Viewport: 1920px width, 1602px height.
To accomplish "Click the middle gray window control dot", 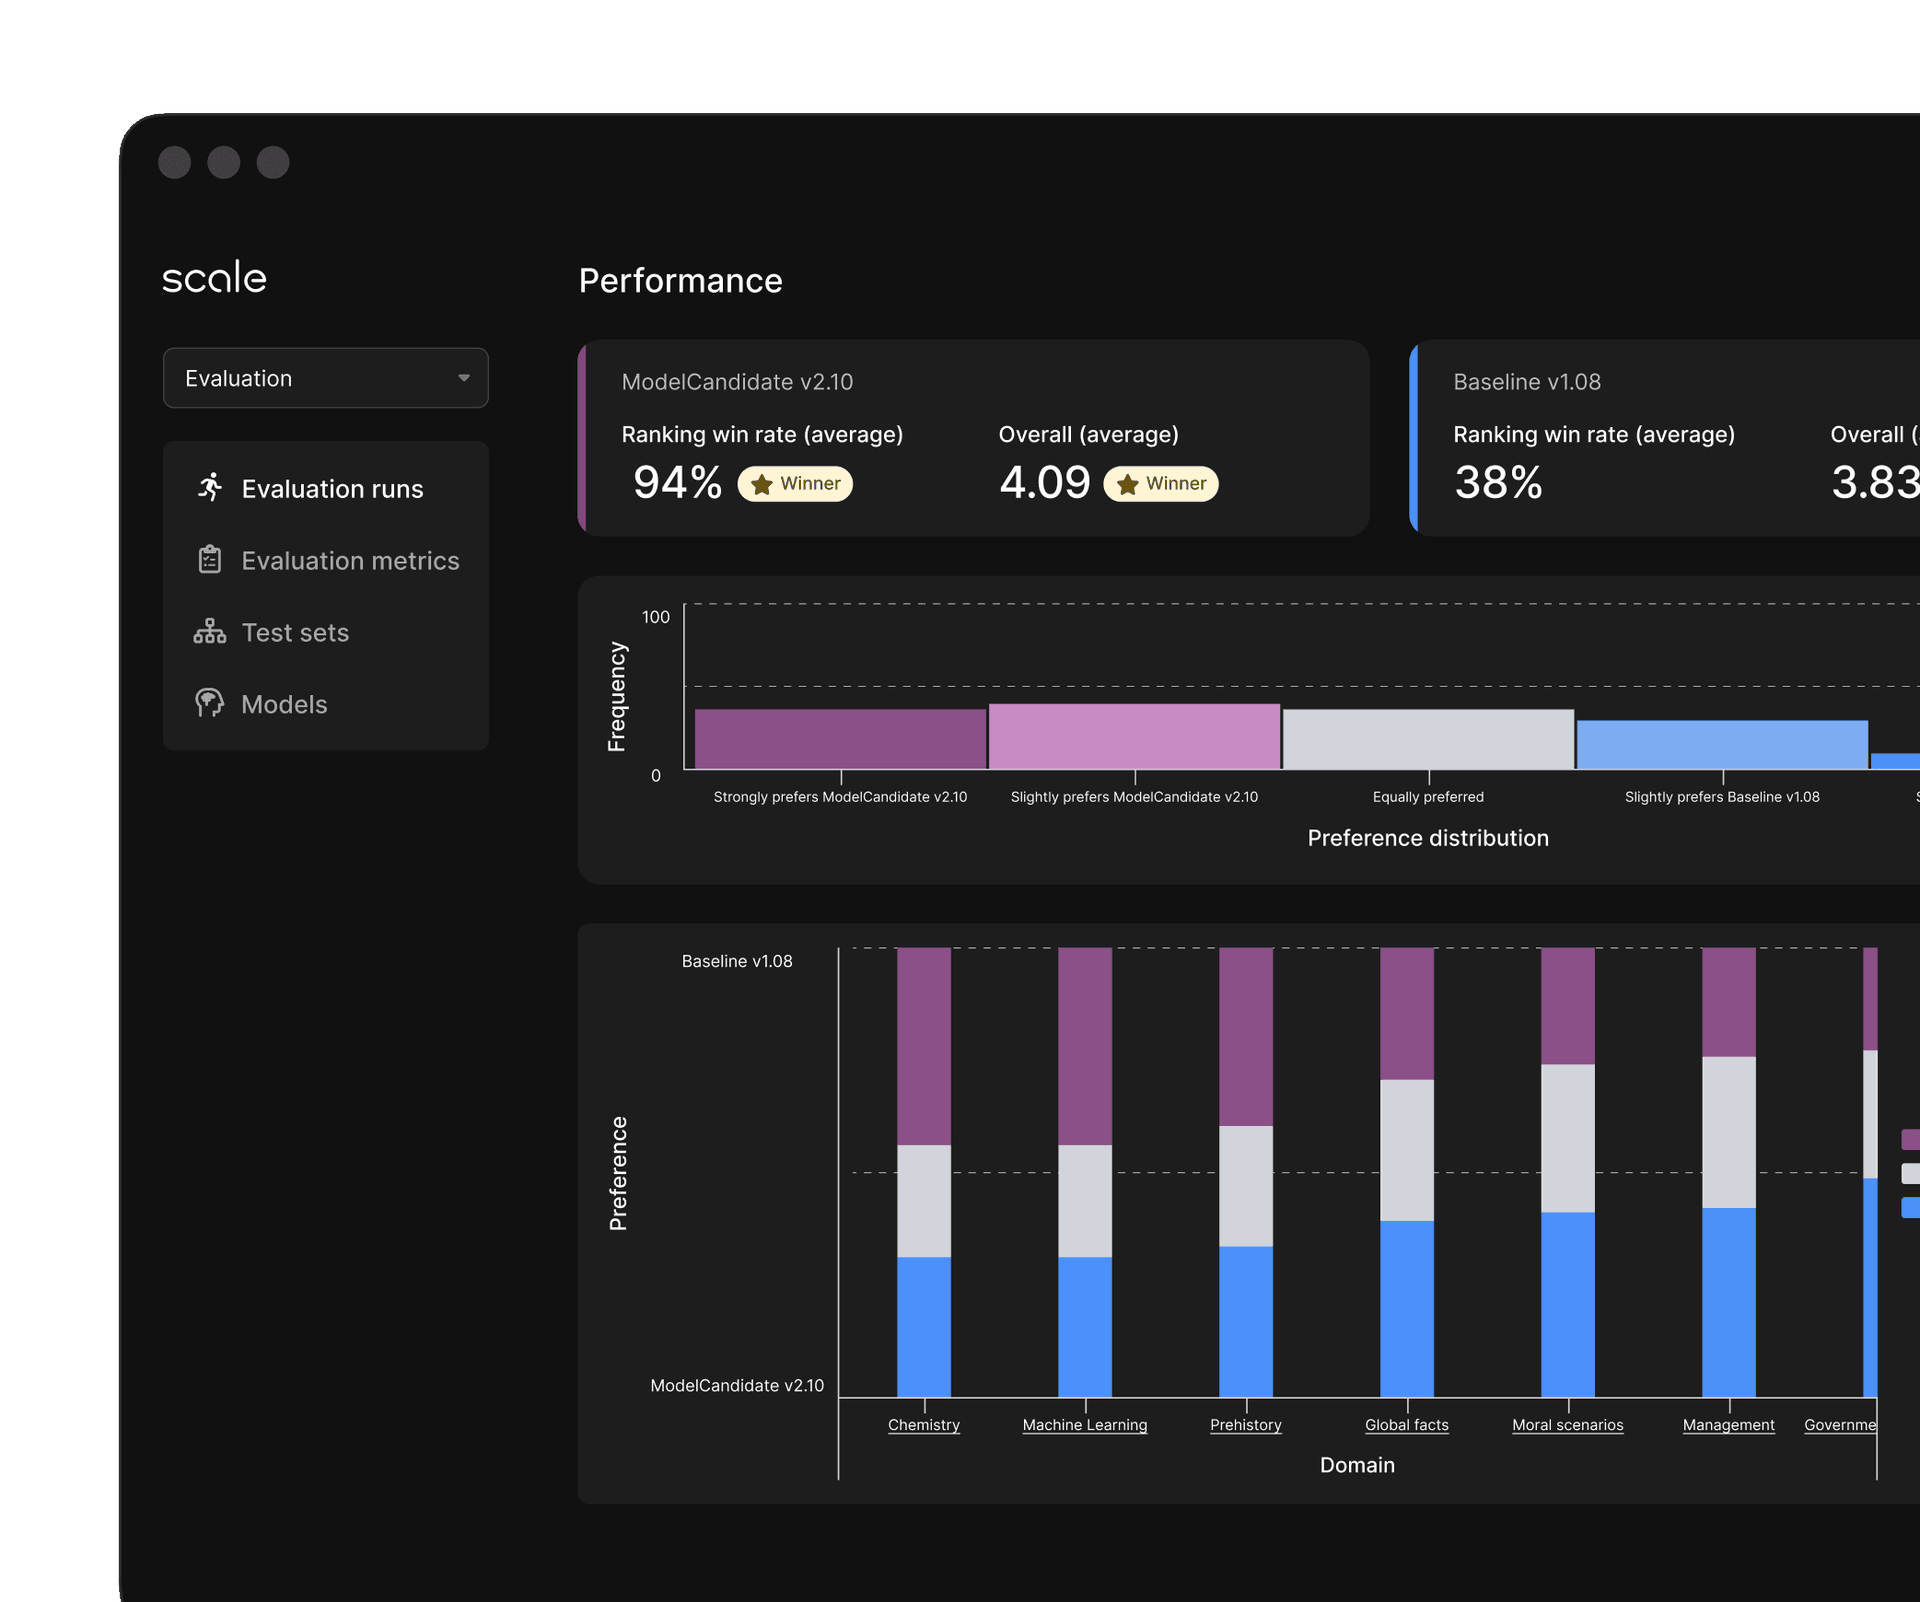I will (223, 162).
